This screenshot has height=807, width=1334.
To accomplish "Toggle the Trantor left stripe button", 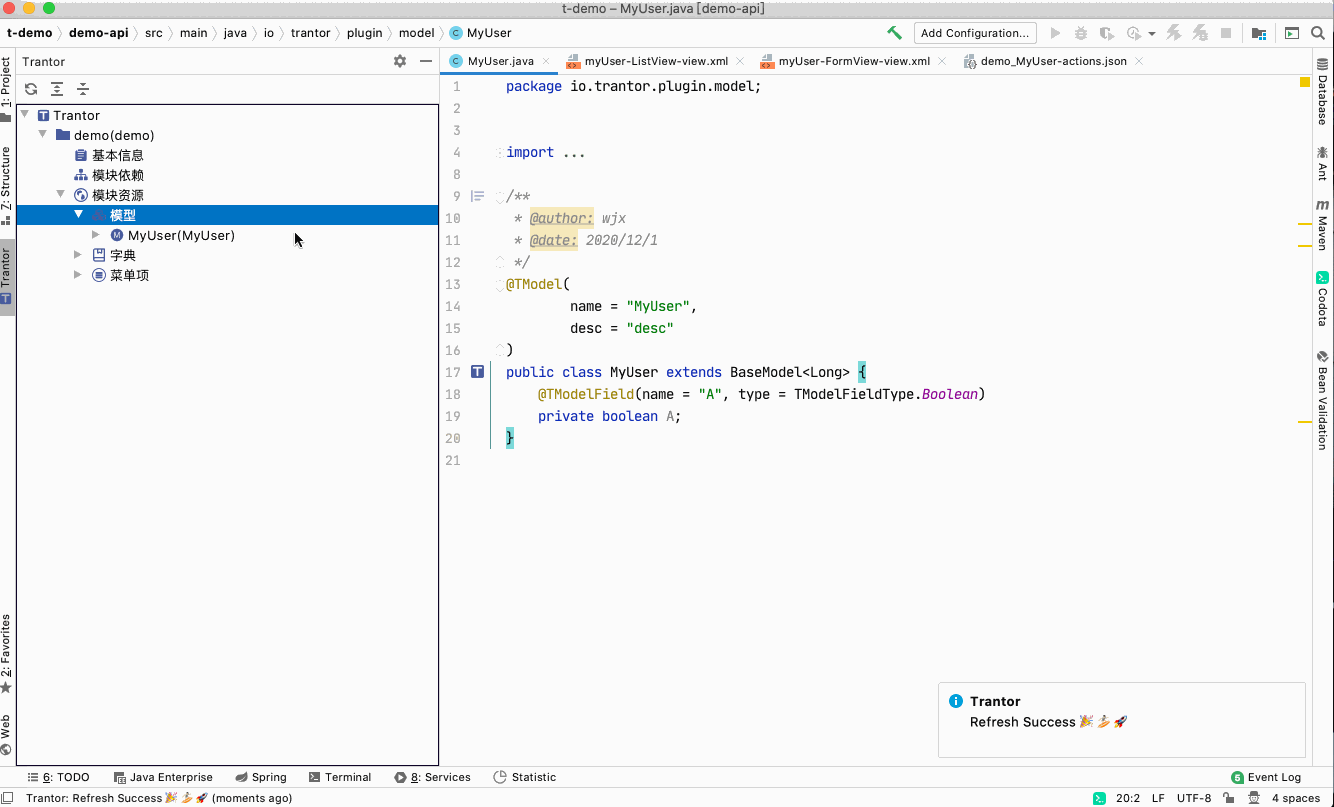I will pyautogui.click(x=6, y=277).
